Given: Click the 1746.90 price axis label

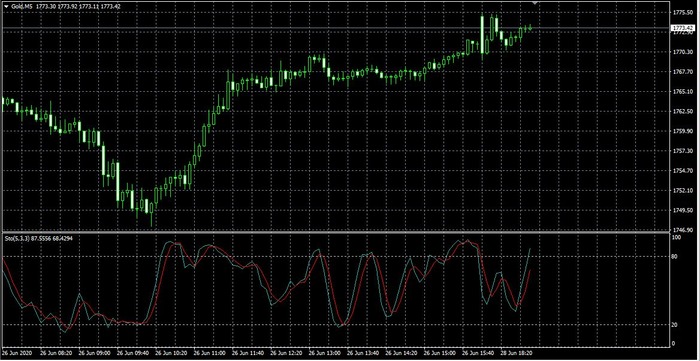Looking at the screenshot, I should pos(683,230).
